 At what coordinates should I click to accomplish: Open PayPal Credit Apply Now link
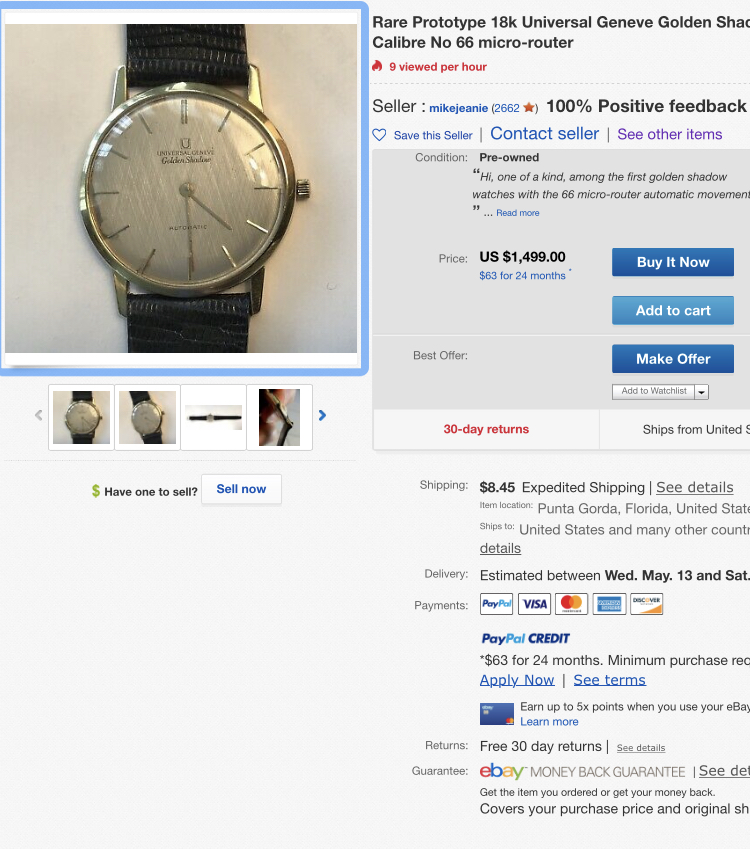coord(517,680)
